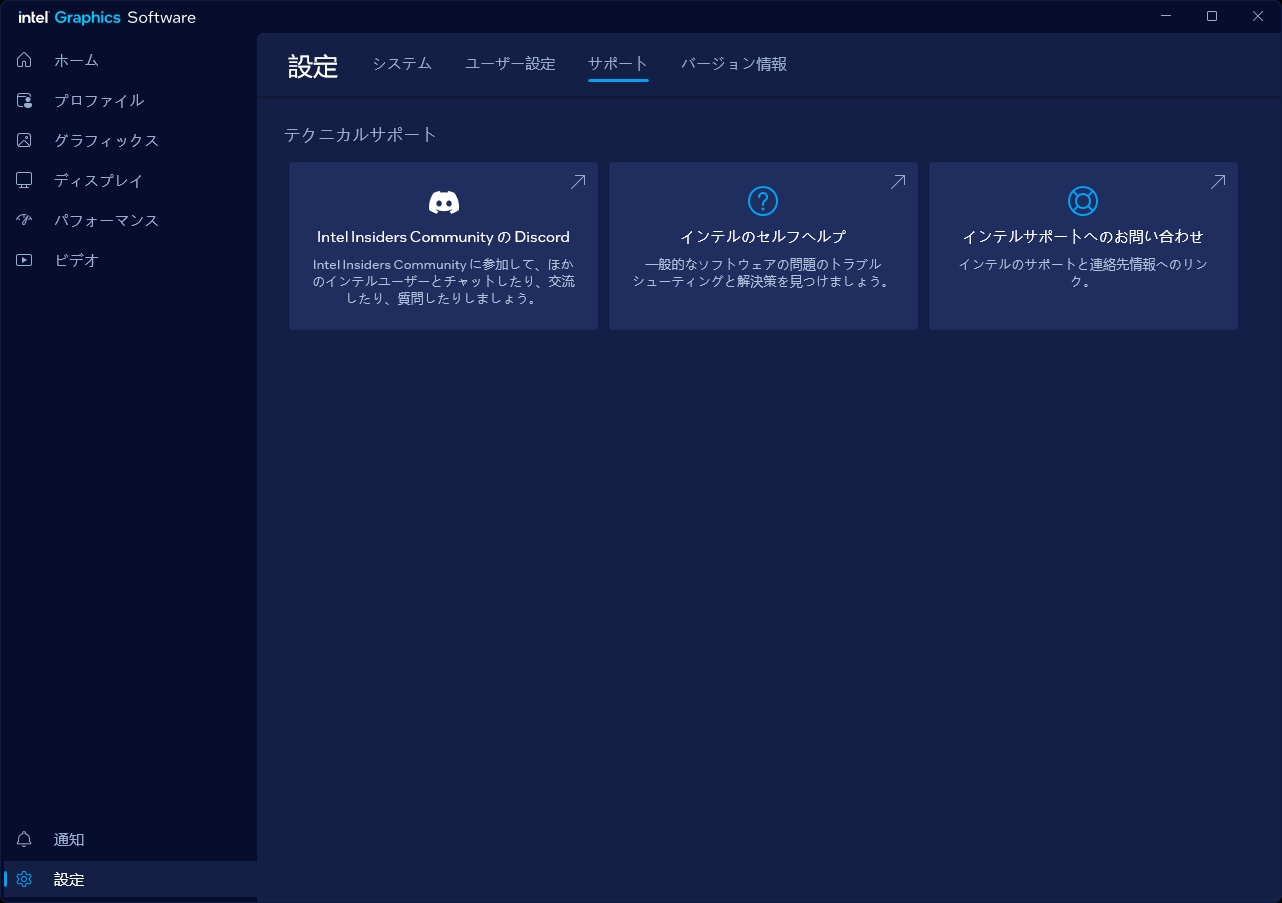The image size is (1282, 903).
Task: Open インテルサポートへのお問い合わせ card title
Action: click(x=1083, y=237)
